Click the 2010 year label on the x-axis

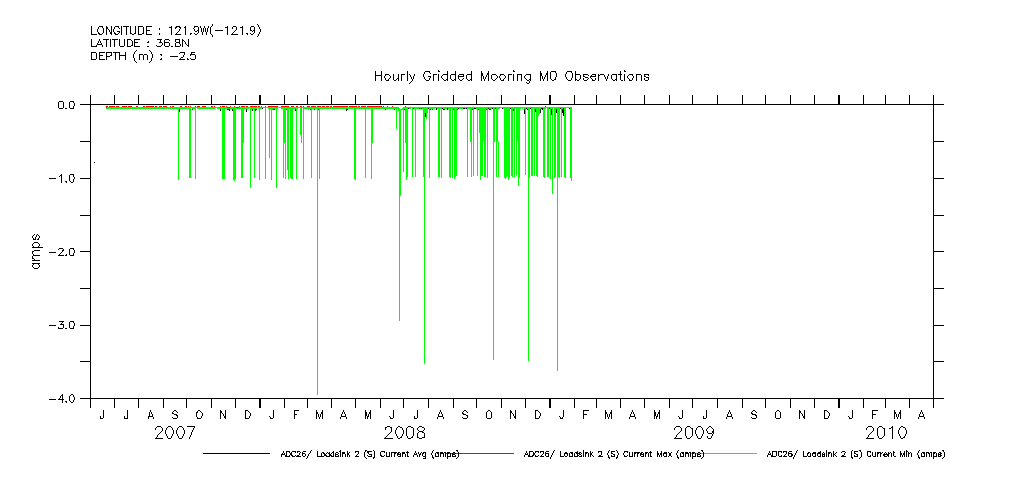[886, 433]
